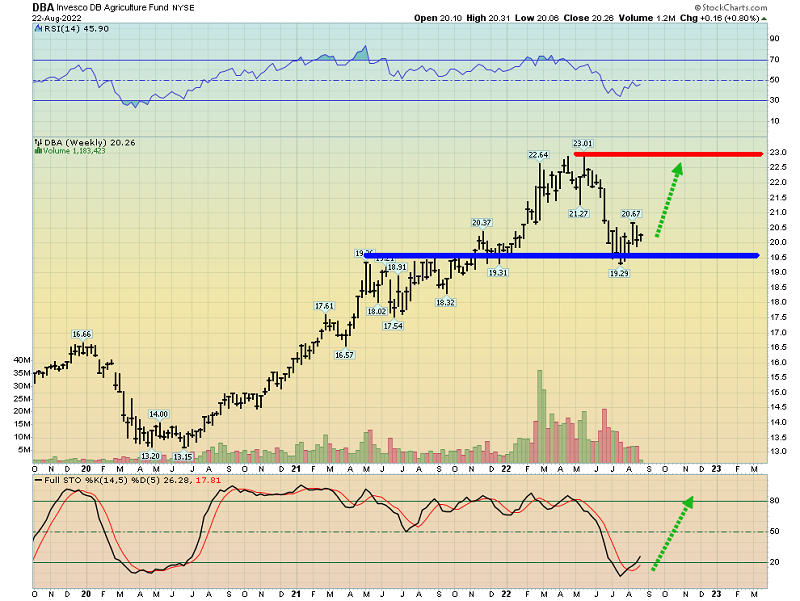Click the 13.15 low price label
Screen dimensions: 800x601
[183, 456]
